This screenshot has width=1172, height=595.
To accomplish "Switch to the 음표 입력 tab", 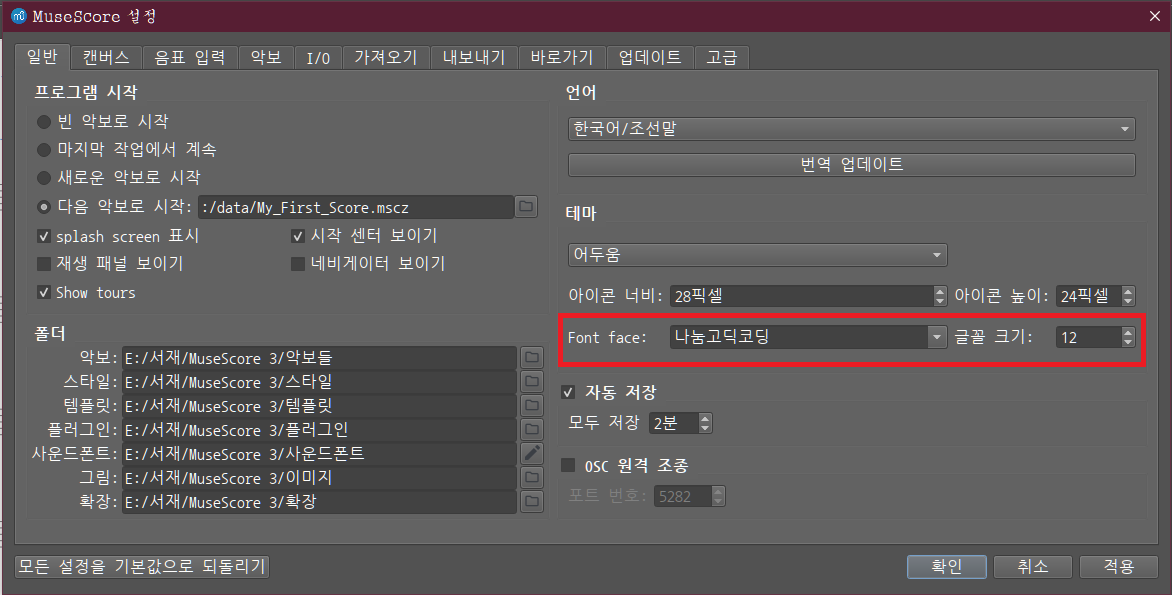I will pyautogui.click(x=190, y=58).
